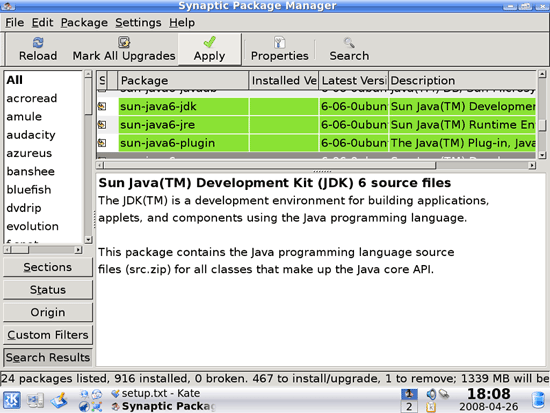Click the Origin filter button
Image resolution: width=550 pixels, height=413 pixels.
(x=48, y=312)
